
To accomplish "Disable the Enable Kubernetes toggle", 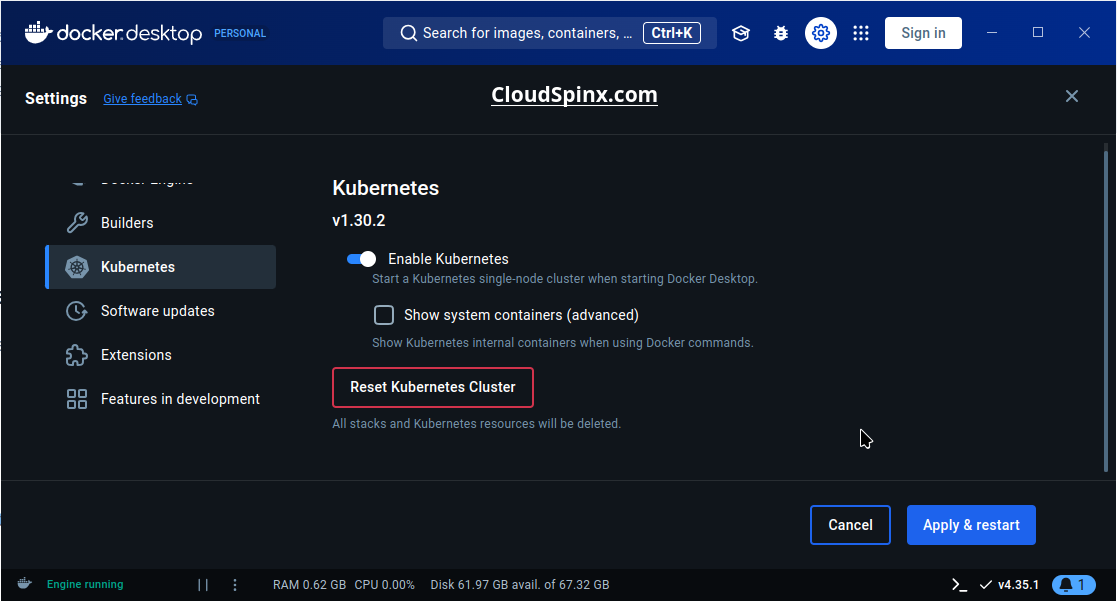I will 361,258.
